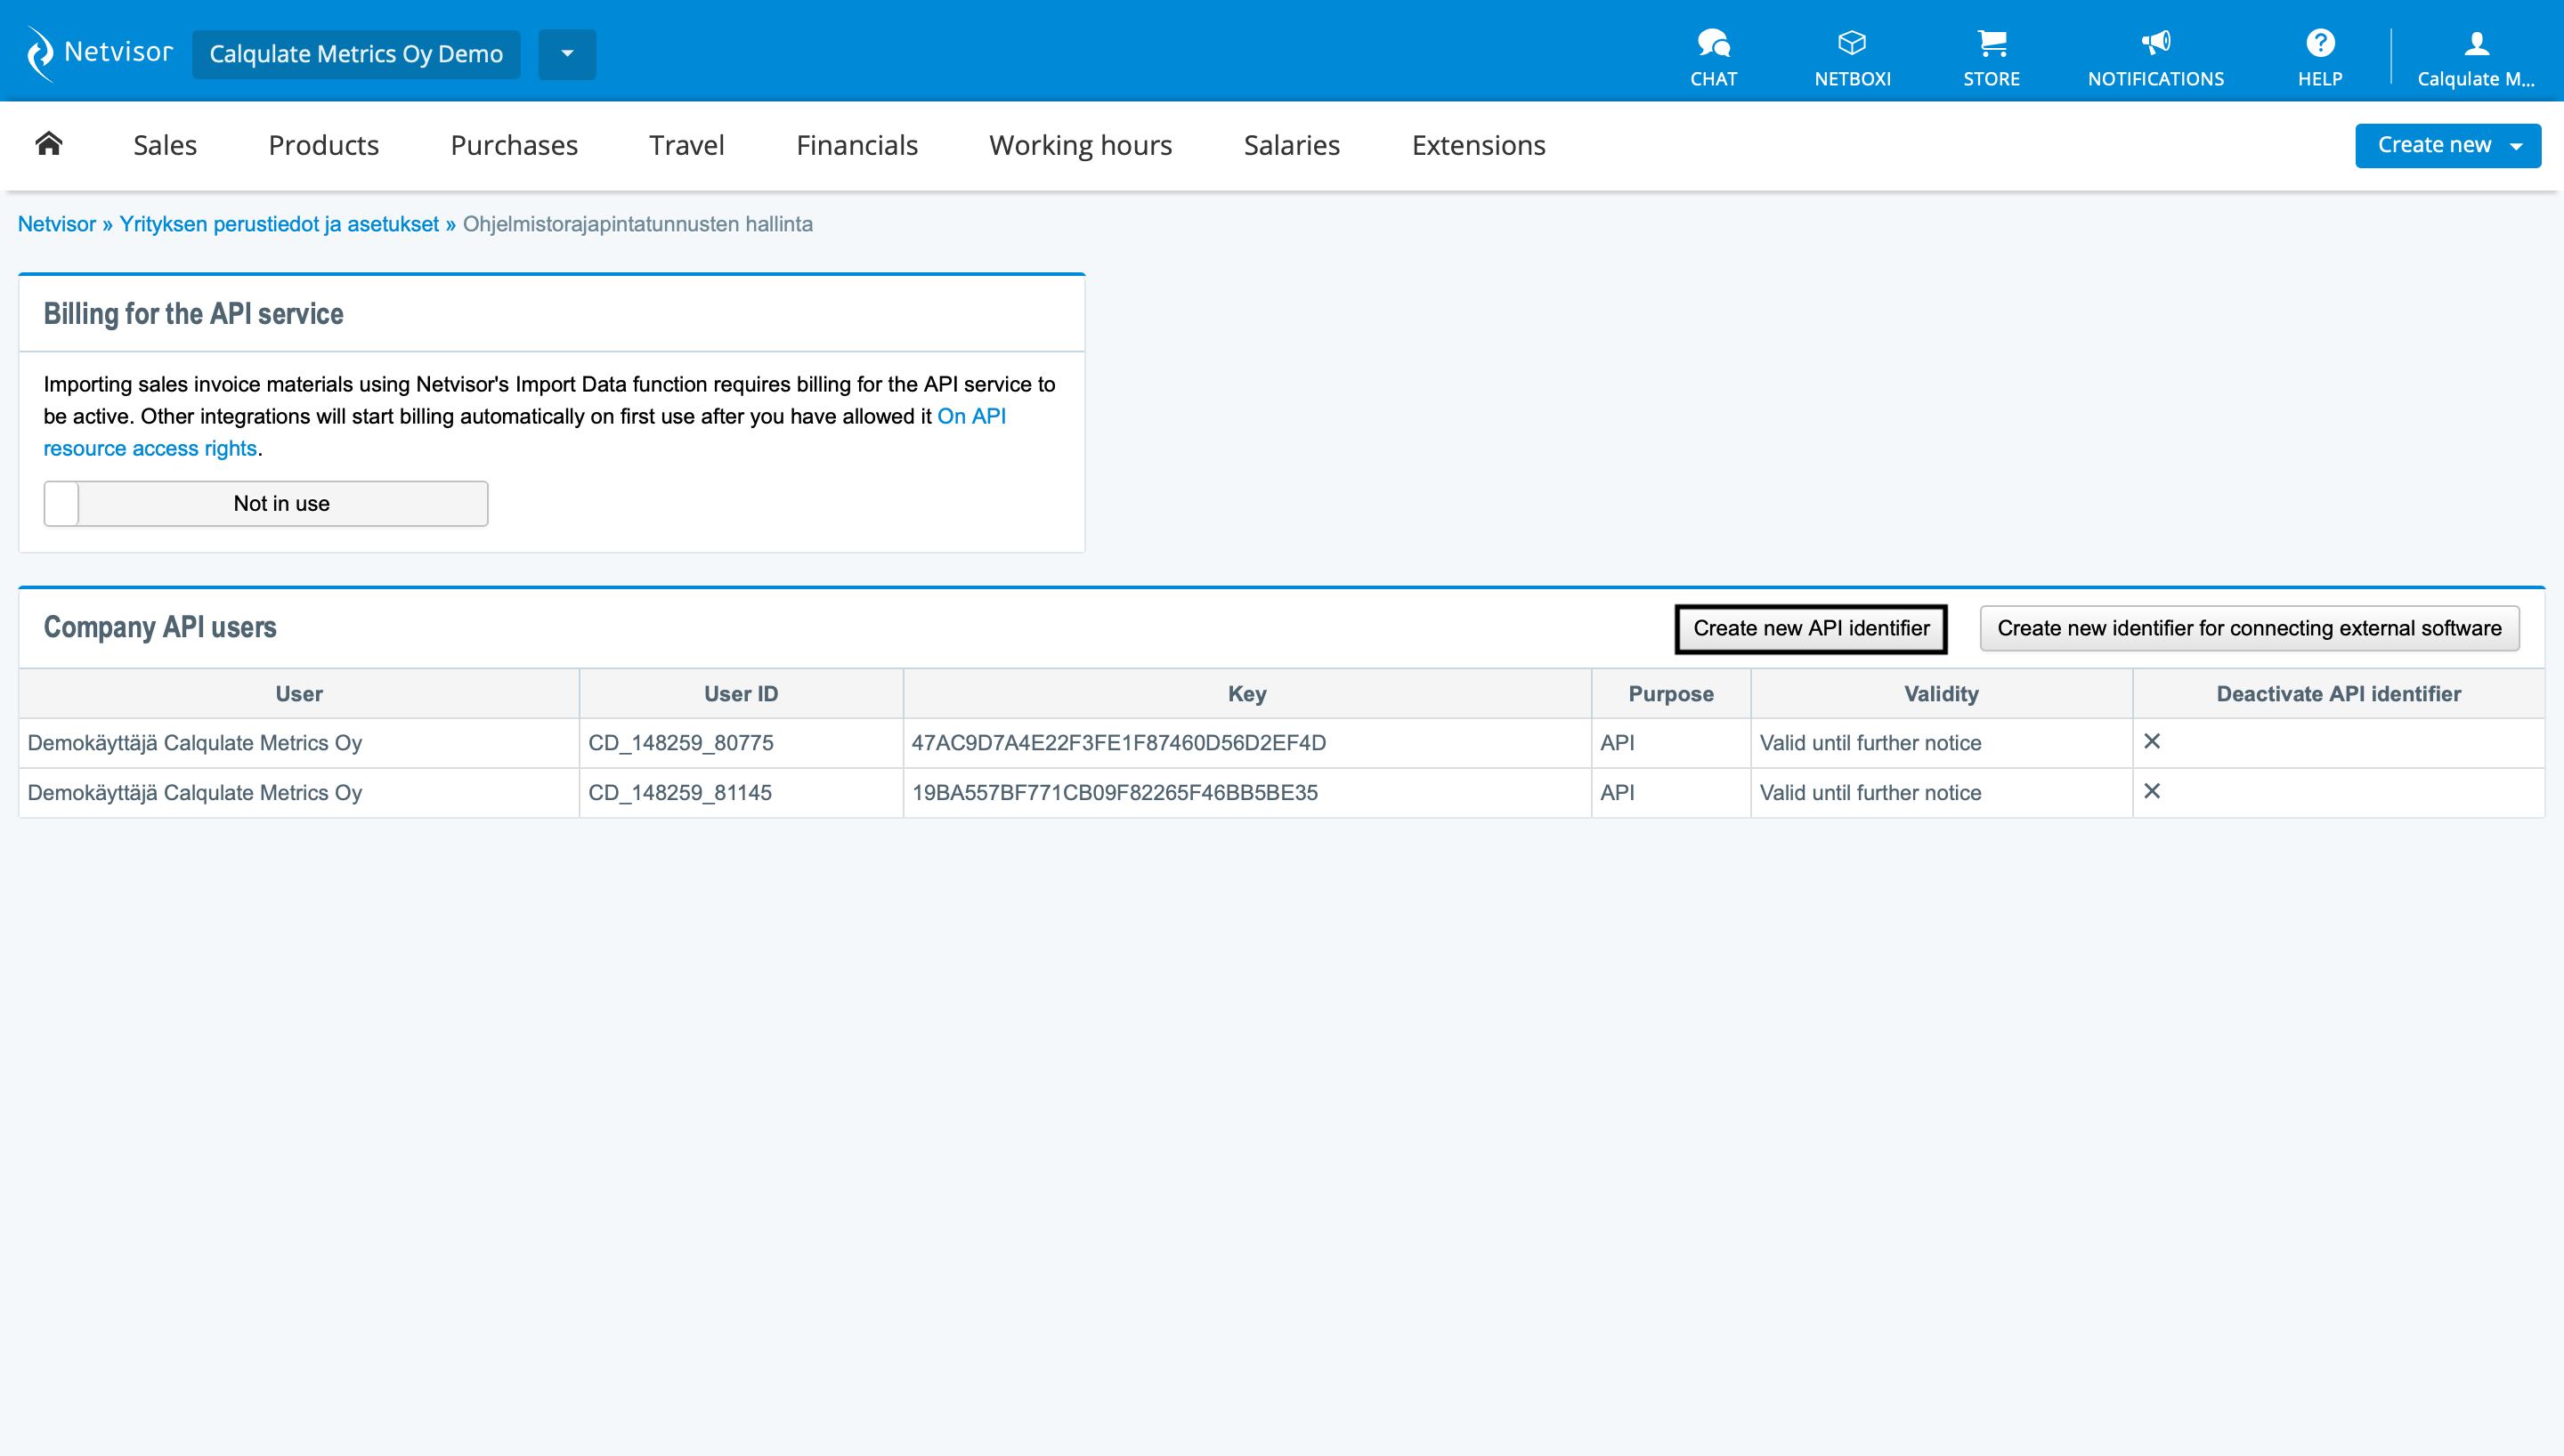The height and width of the screenshot is (1456, 2564).
Task: Click the Netvisor logo
Action: point(99,52)
